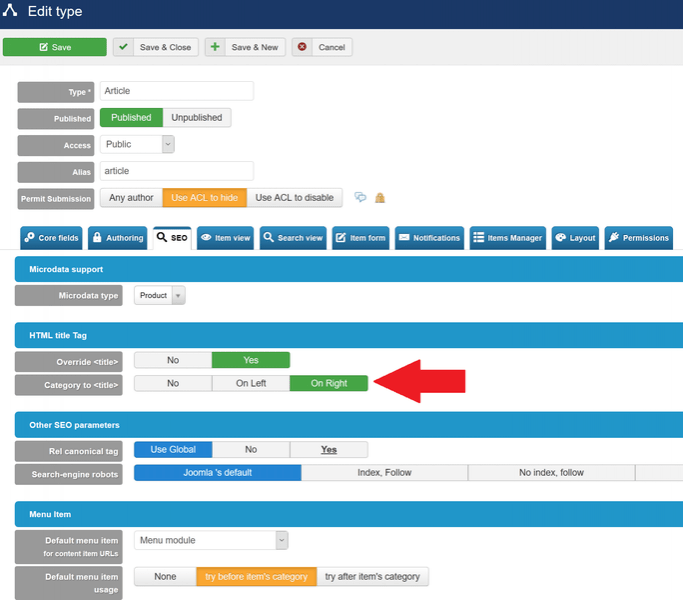Click Other SEO parameters section header
683x600 pixels.
(349, 425)
